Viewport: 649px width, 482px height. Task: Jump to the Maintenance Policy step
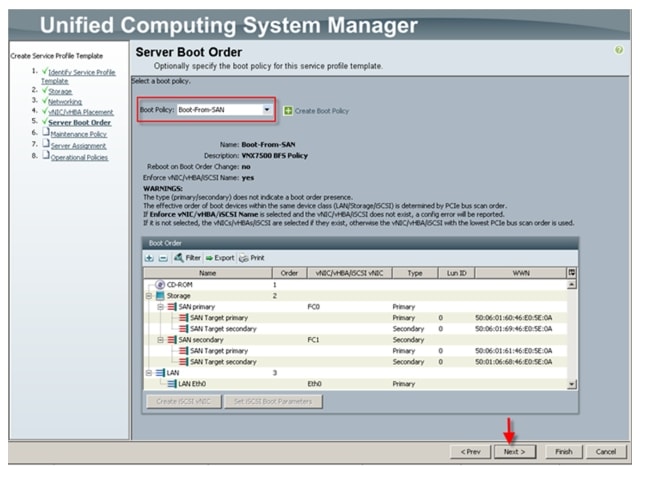(x=79, y=134)
